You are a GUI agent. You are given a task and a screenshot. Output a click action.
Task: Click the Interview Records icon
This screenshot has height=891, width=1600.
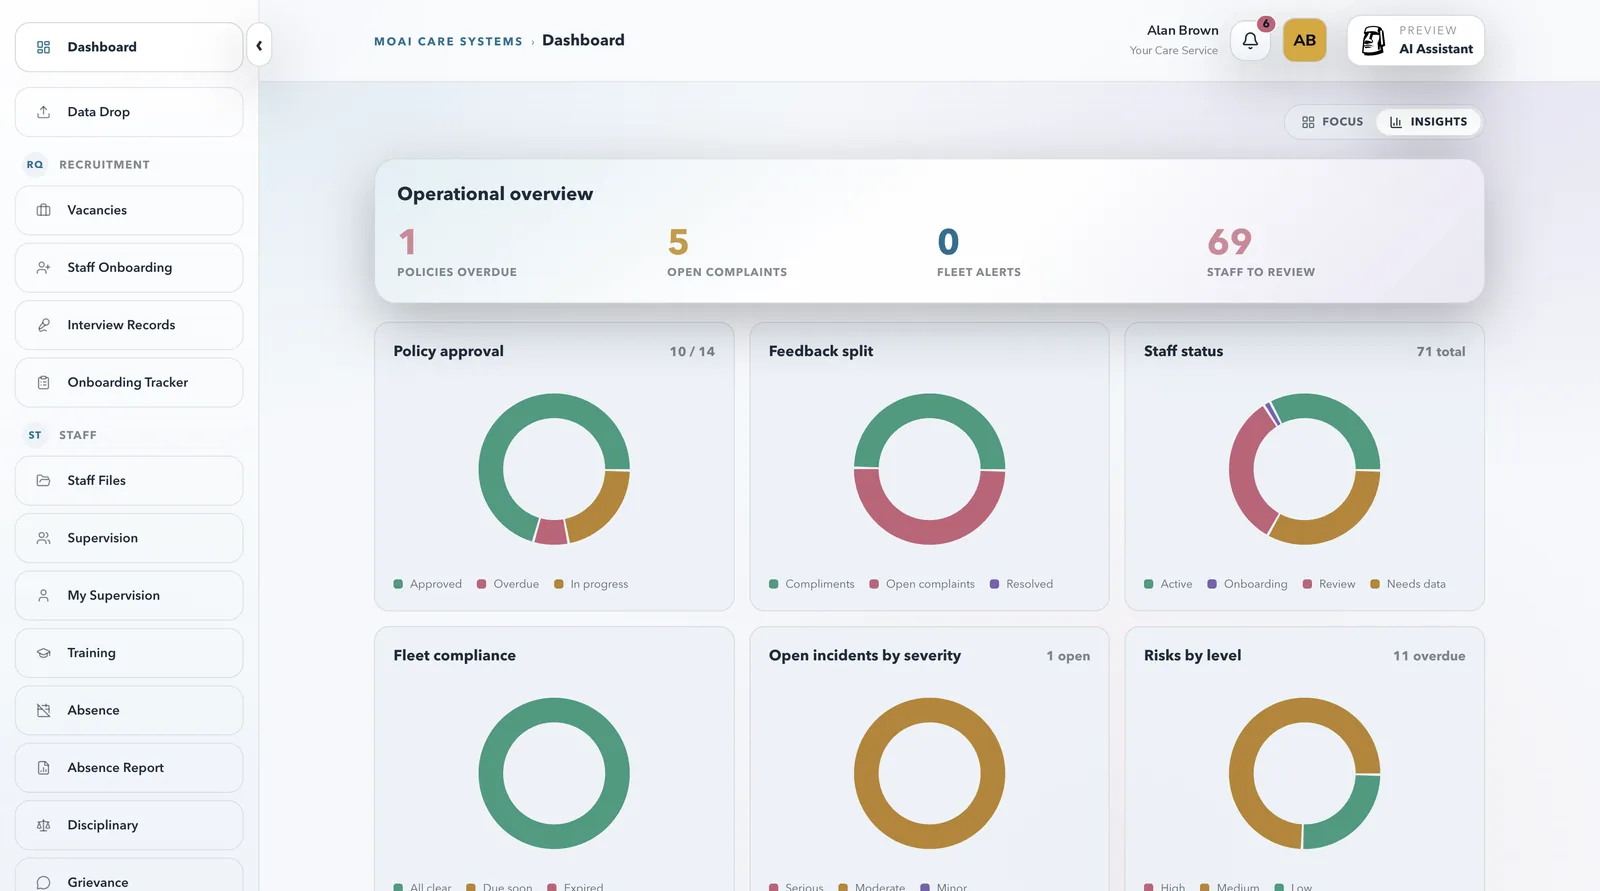pyautogui.click(x=44, y=325)
